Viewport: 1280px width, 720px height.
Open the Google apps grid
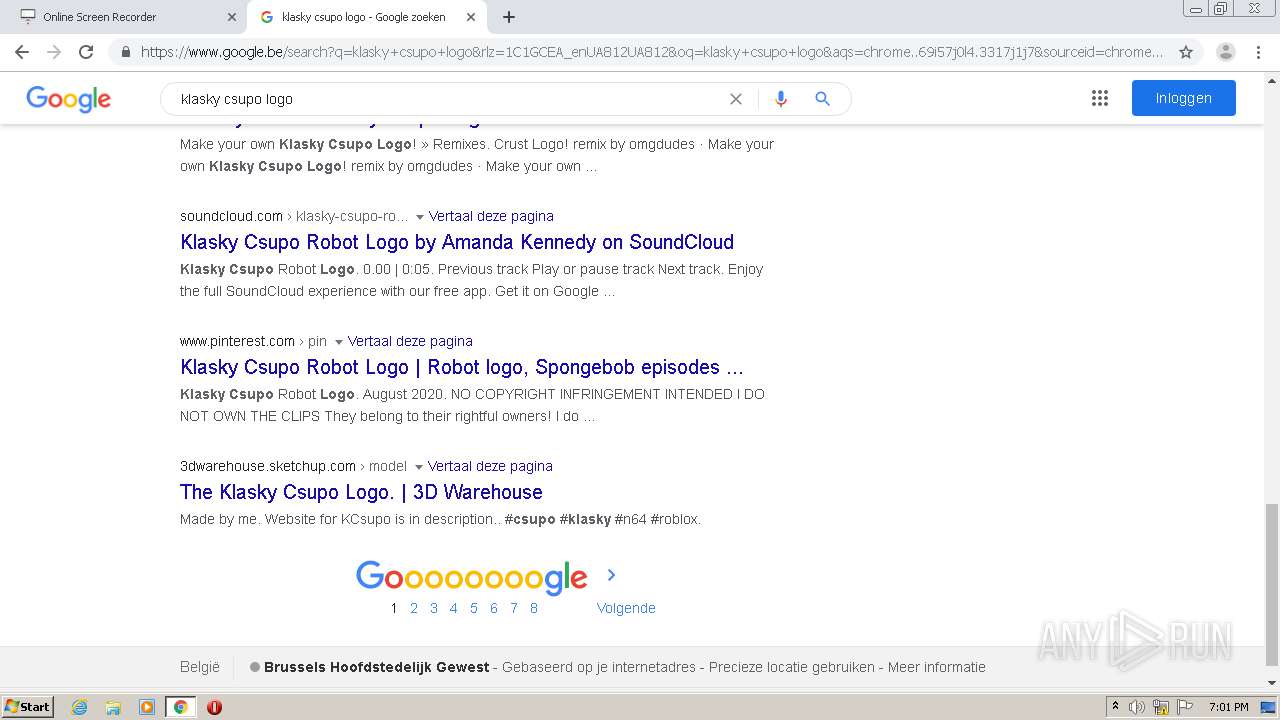[1100, 98]
